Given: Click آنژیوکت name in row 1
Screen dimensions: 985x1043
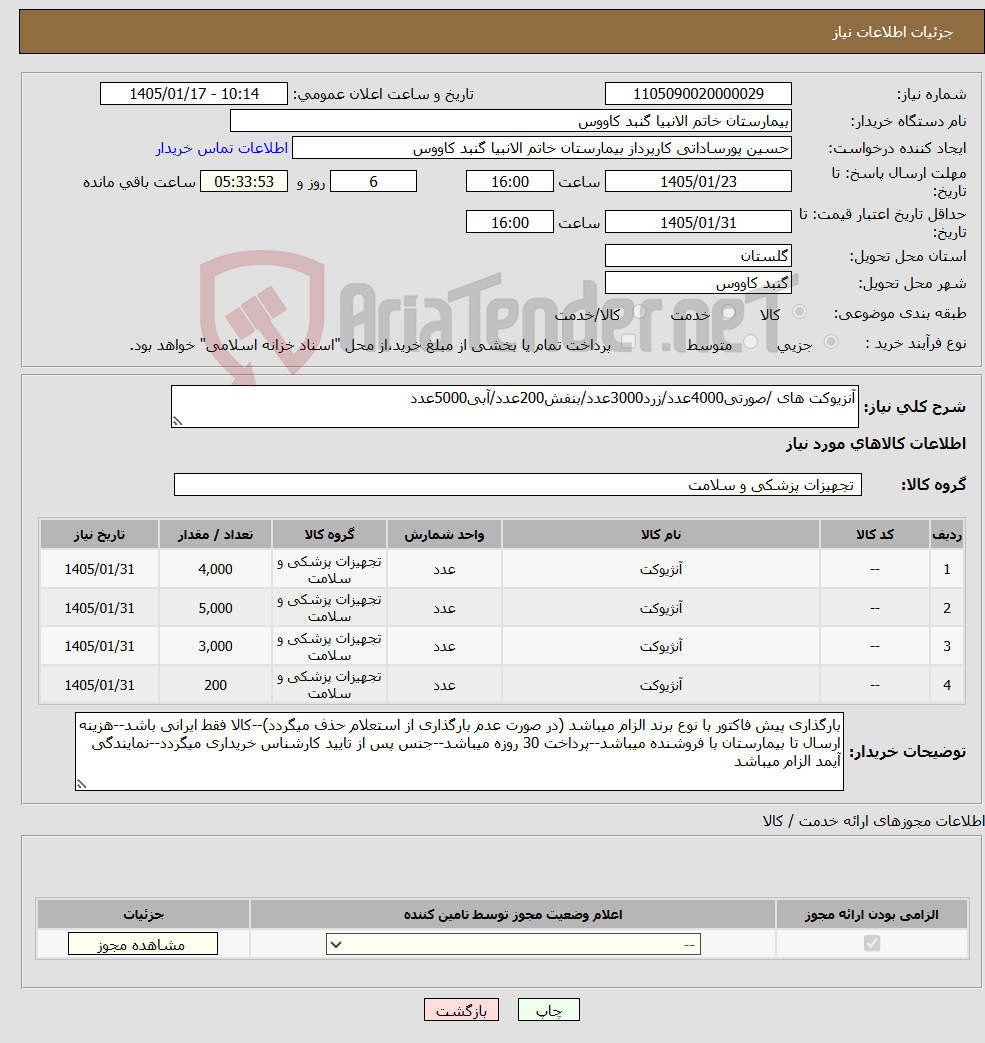Looking at the screenshot, I should pyautogui.click(x=660, y=569).
